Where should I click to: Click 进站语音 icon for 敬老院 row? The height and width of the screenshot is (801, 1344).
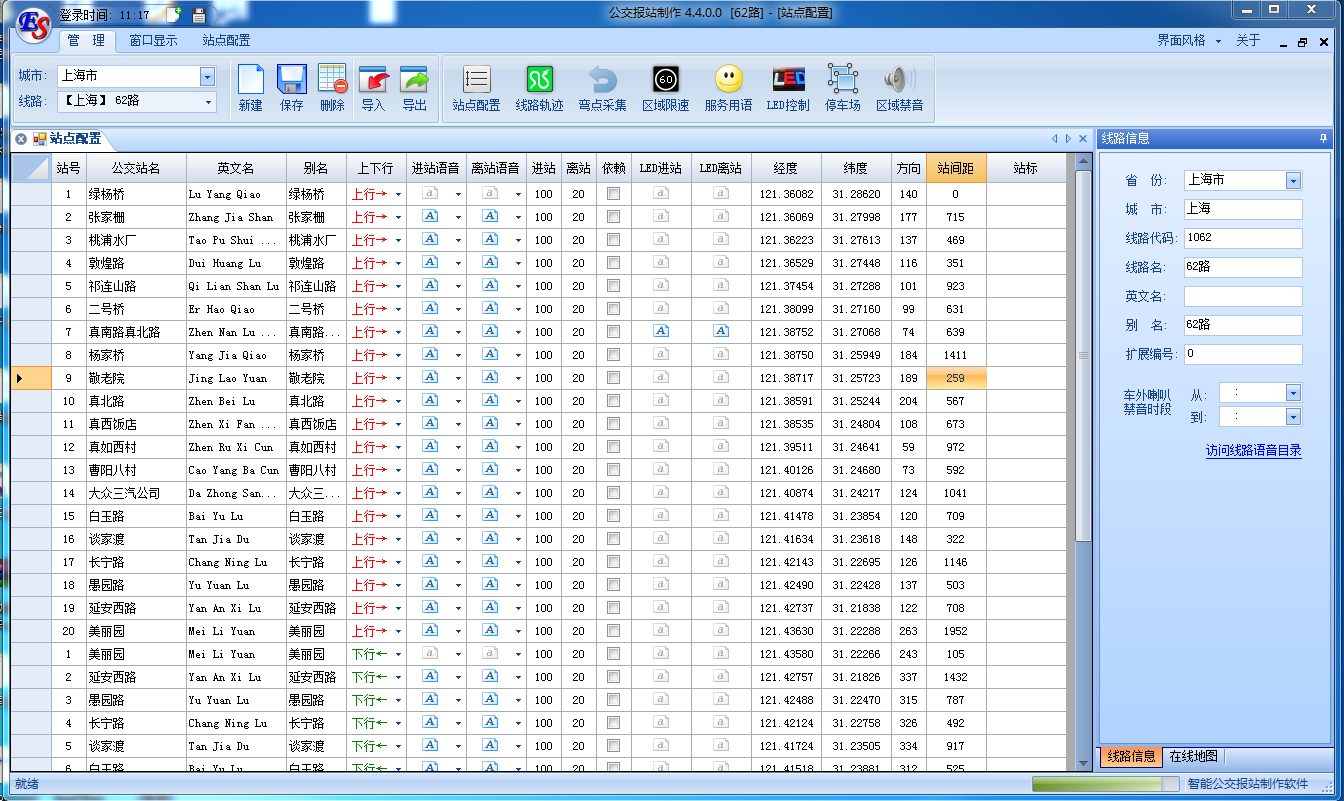tap(430, 377)
